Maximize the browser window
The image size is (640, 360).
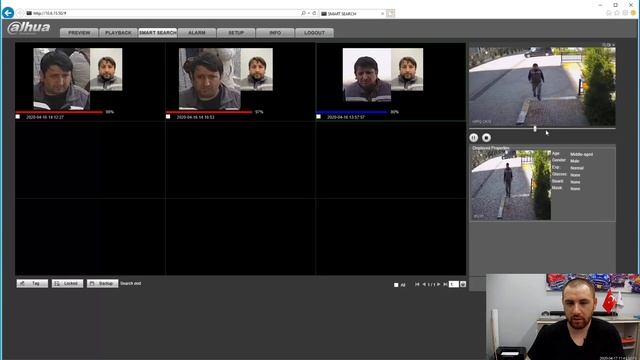click(616, 5)
